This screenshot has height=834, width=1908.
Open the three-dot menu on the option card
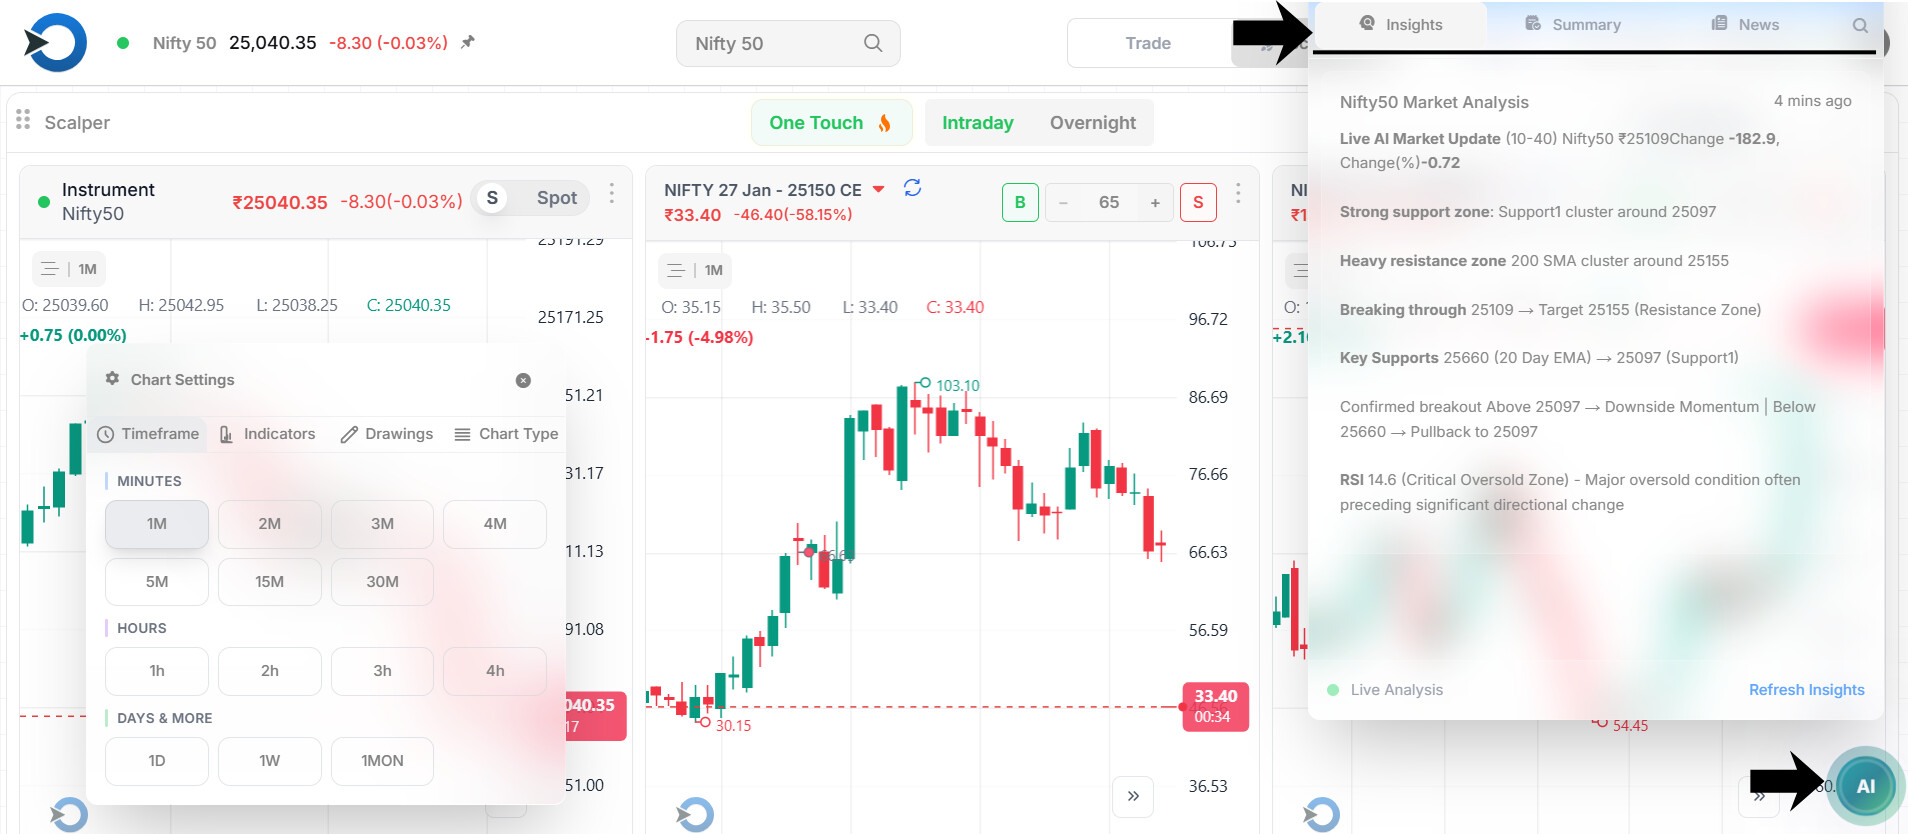point(1238,193)
